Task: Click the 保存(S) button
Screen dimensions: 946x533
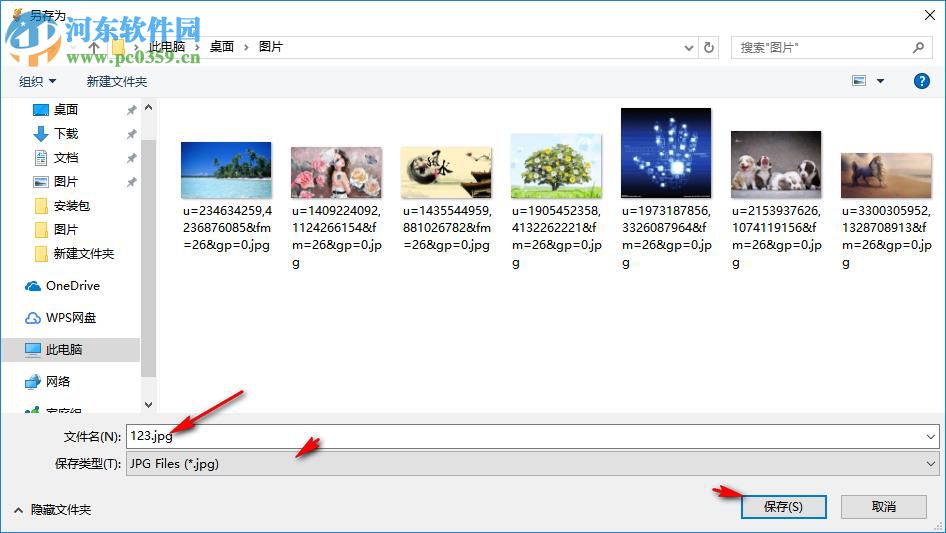Action: pyautogui.click(x=783, y=506)
